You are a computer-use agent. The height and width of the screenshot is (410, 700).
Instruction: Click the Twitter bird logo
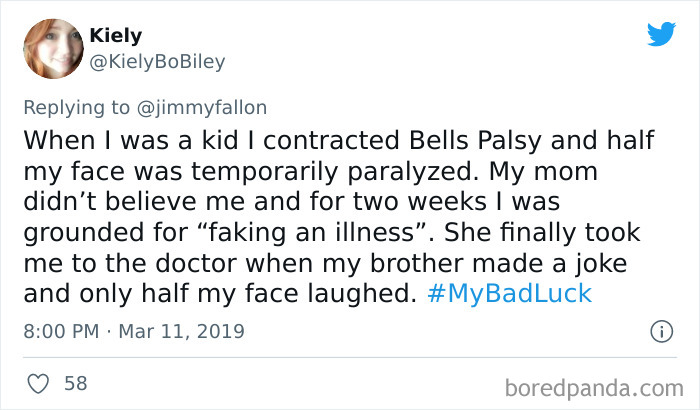tap(661, 34)
